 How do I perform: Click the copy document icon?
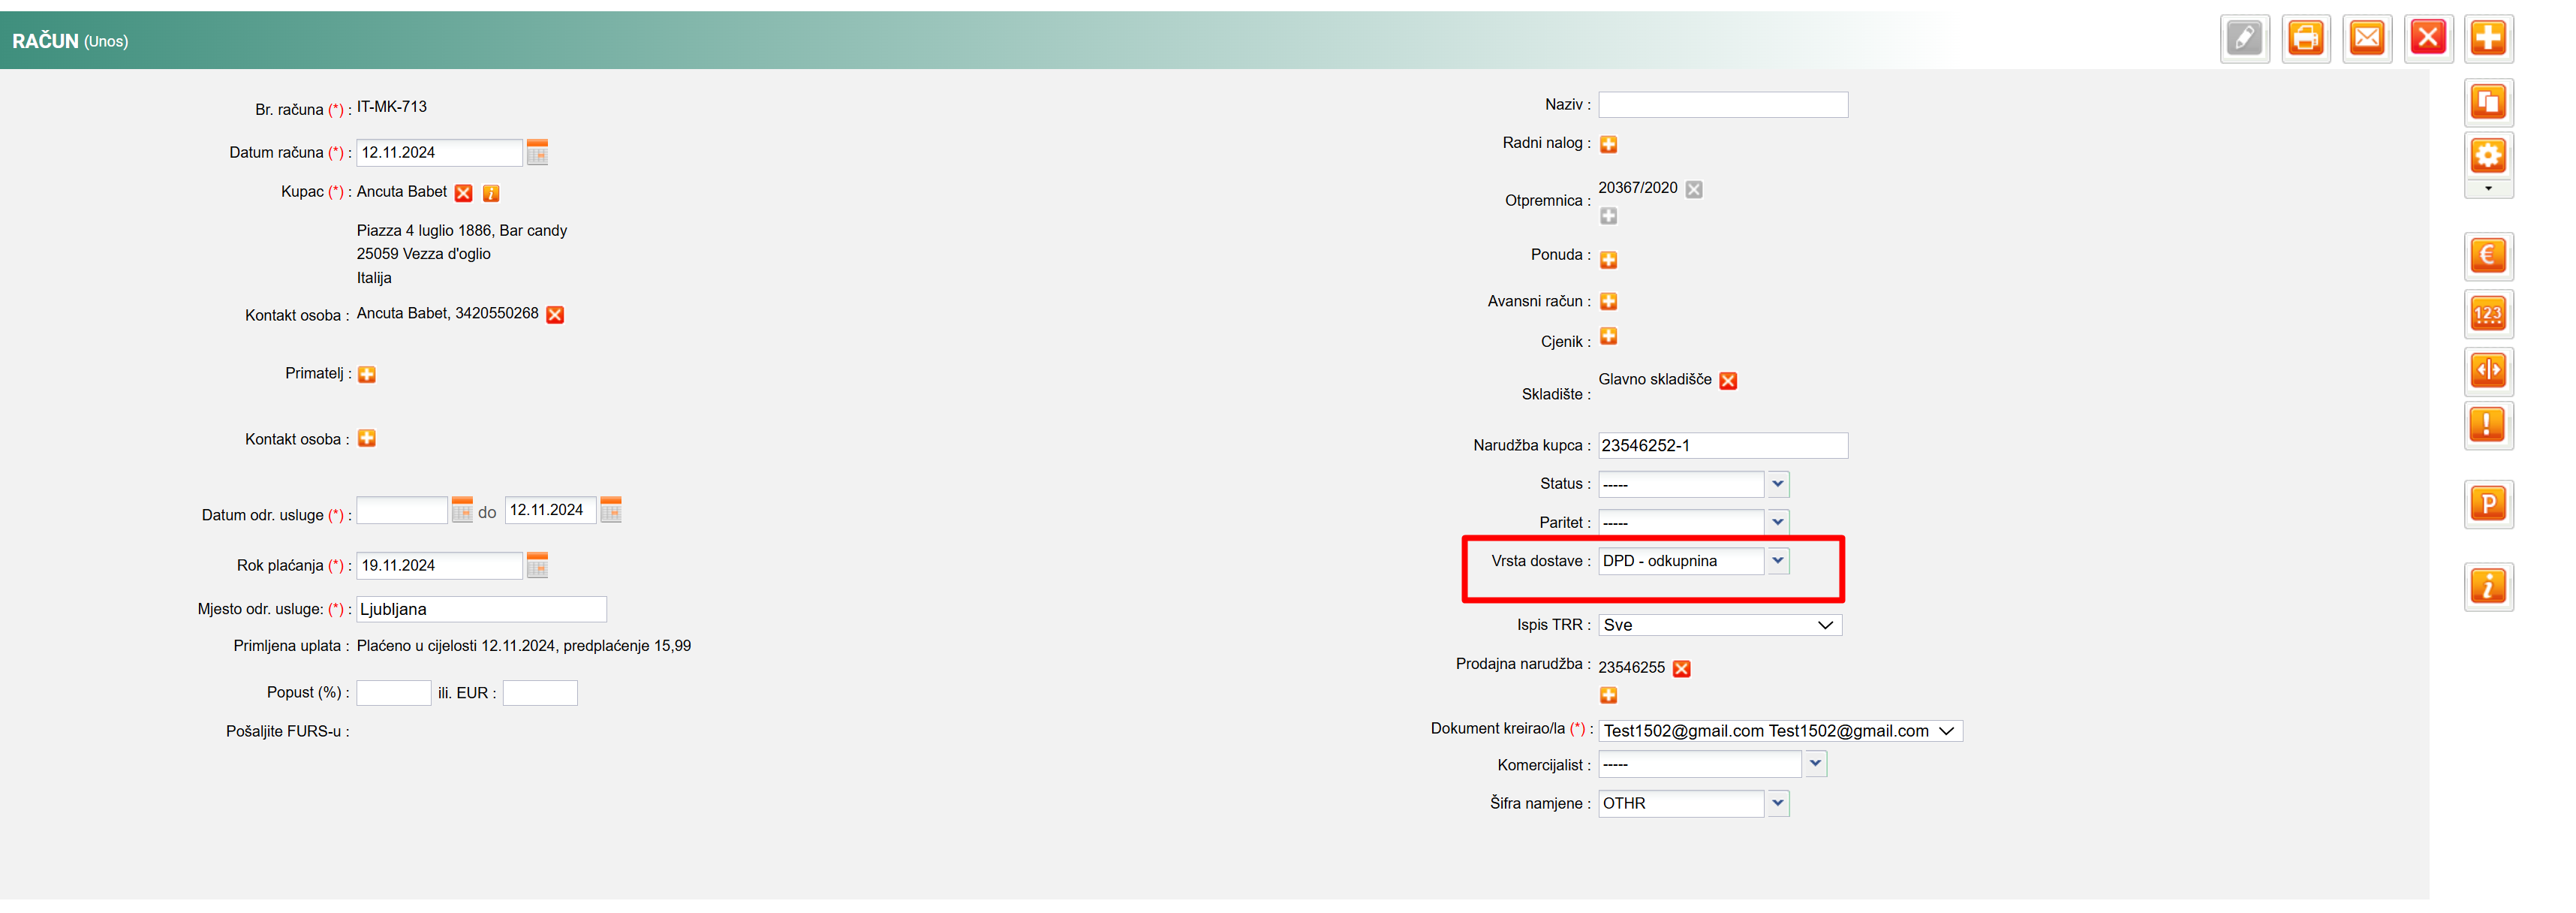point(2487,102)
